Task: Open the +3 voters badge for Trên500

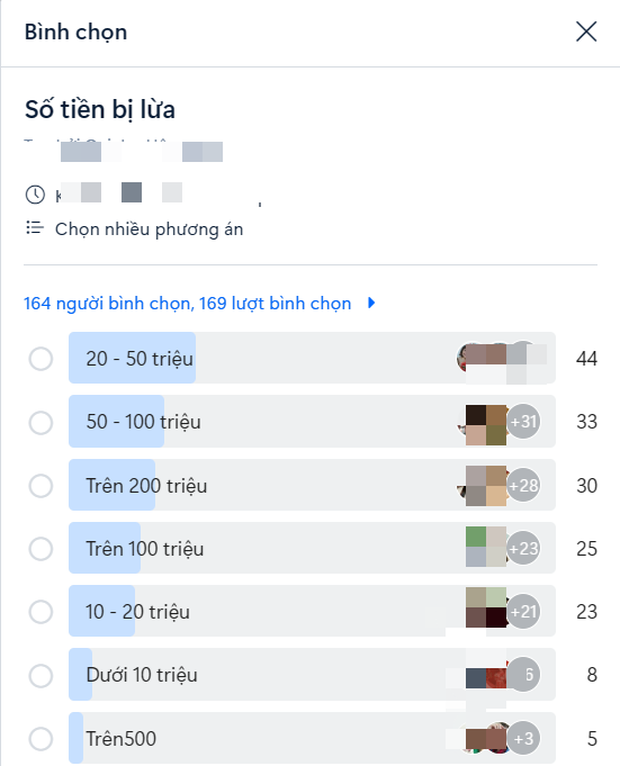Action: tap(523, 738)
